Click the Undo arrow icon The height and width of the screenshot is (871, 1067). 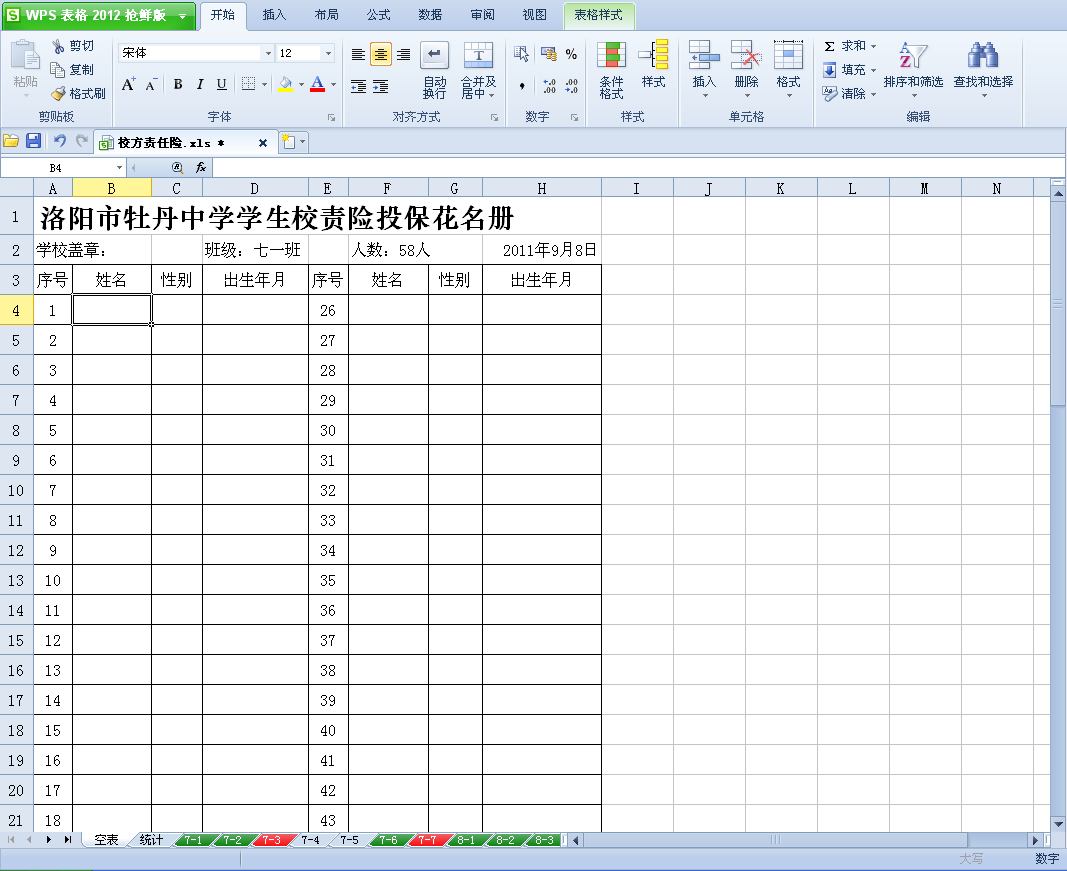[60, 142]
